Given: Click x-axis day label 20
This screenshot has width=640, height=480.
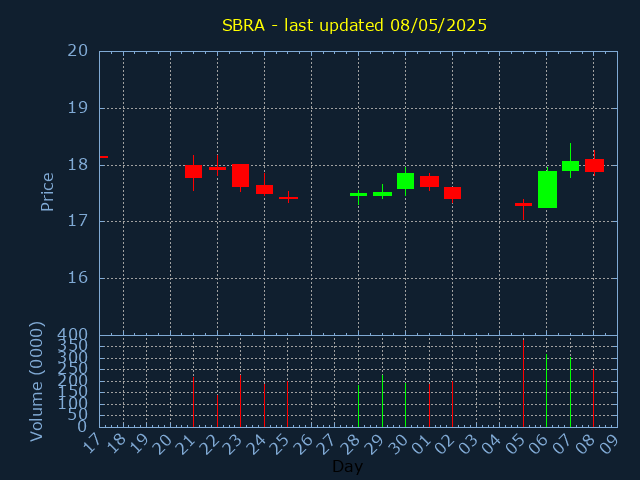Looking at the screenshot, I should [x=162, y=444].
